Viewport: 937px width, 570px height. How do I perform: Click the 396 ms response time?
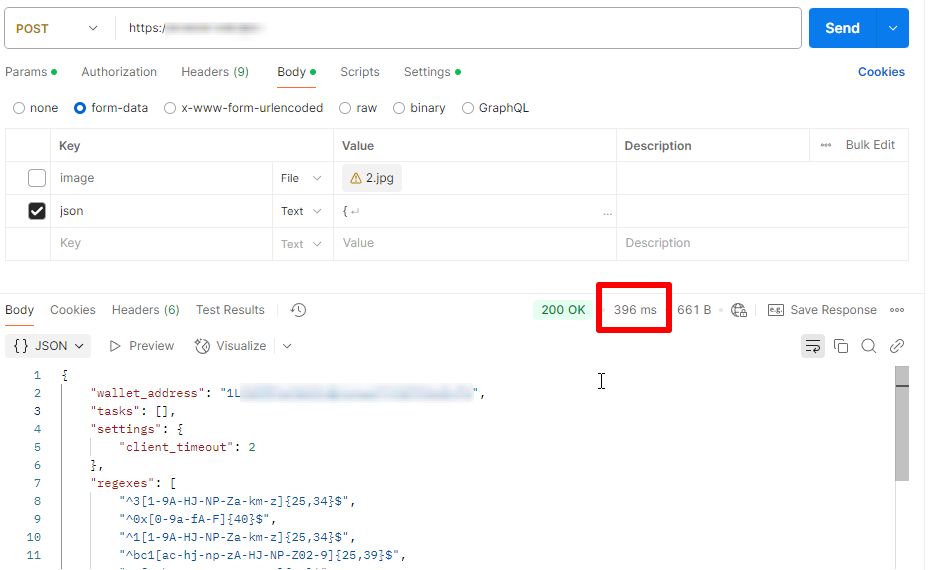click(x=635, y=310)
